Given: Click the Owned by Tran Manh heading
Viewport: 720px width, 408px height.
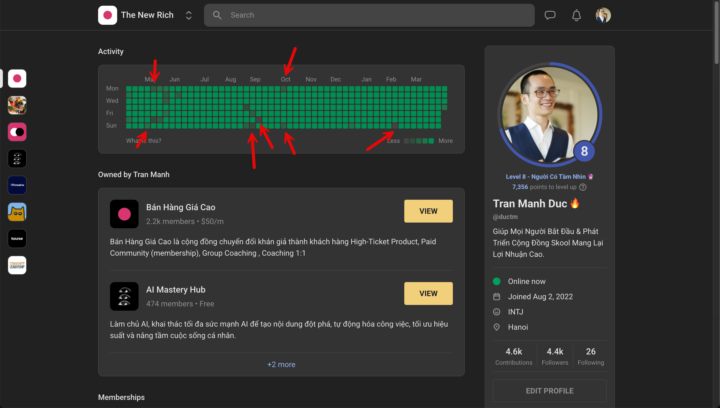Looking at the screenshot, I should (x=134, y=174).
